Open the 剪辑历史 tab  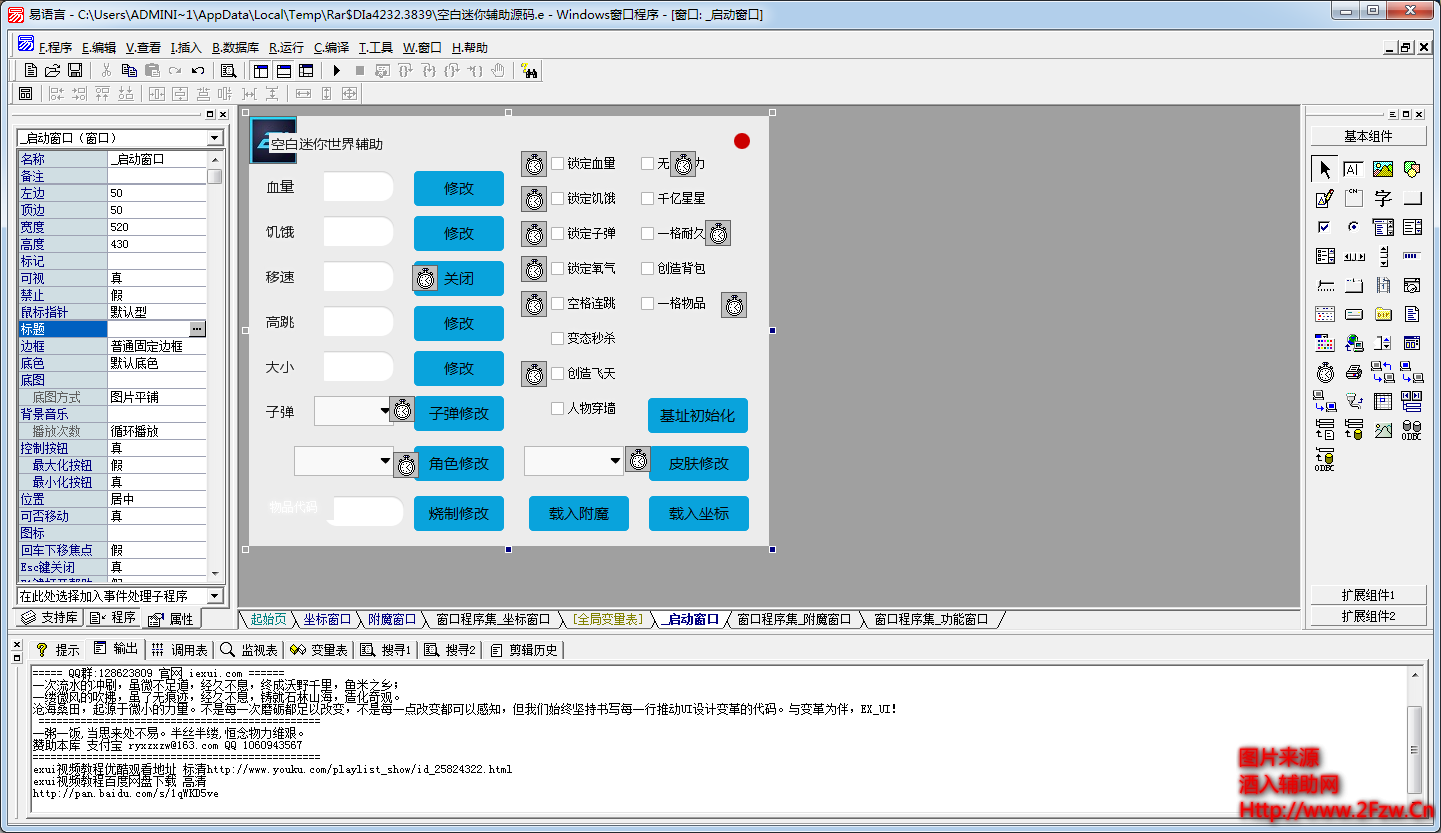pyautogui.click(x=525, y=650)
